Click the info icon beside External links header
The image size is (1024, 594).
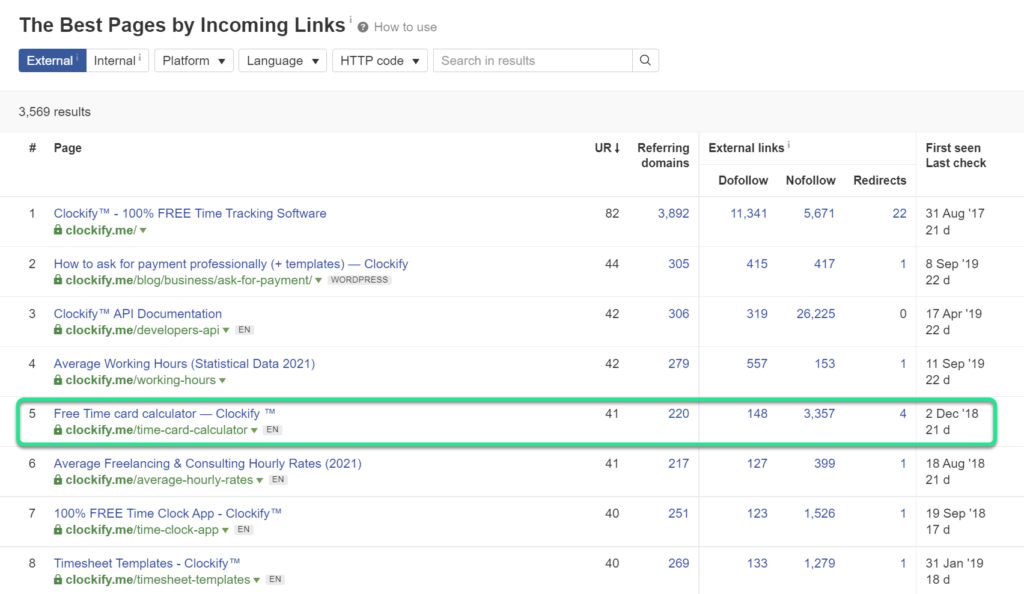[x=788, y=145]
